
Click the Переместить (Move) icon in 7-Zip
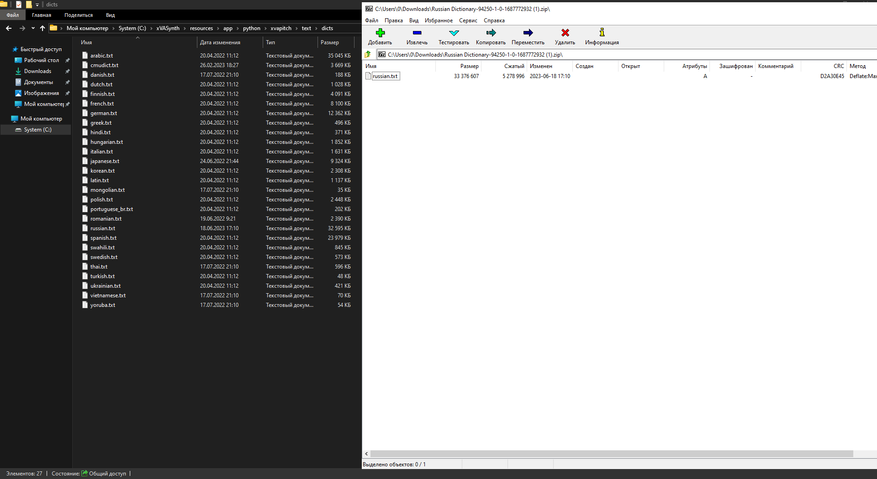[x=527, y=33]
